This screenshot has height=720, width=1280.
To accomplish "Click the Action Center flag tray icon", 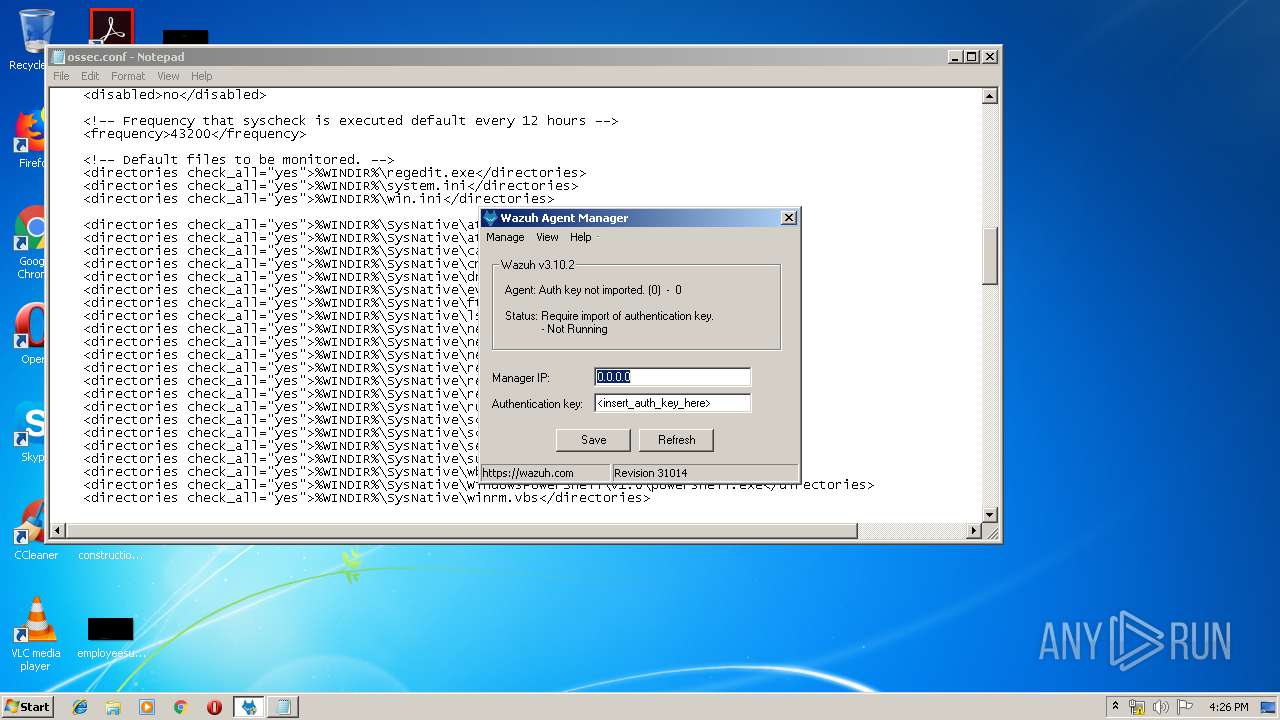I will click(x=1185, y=707).
